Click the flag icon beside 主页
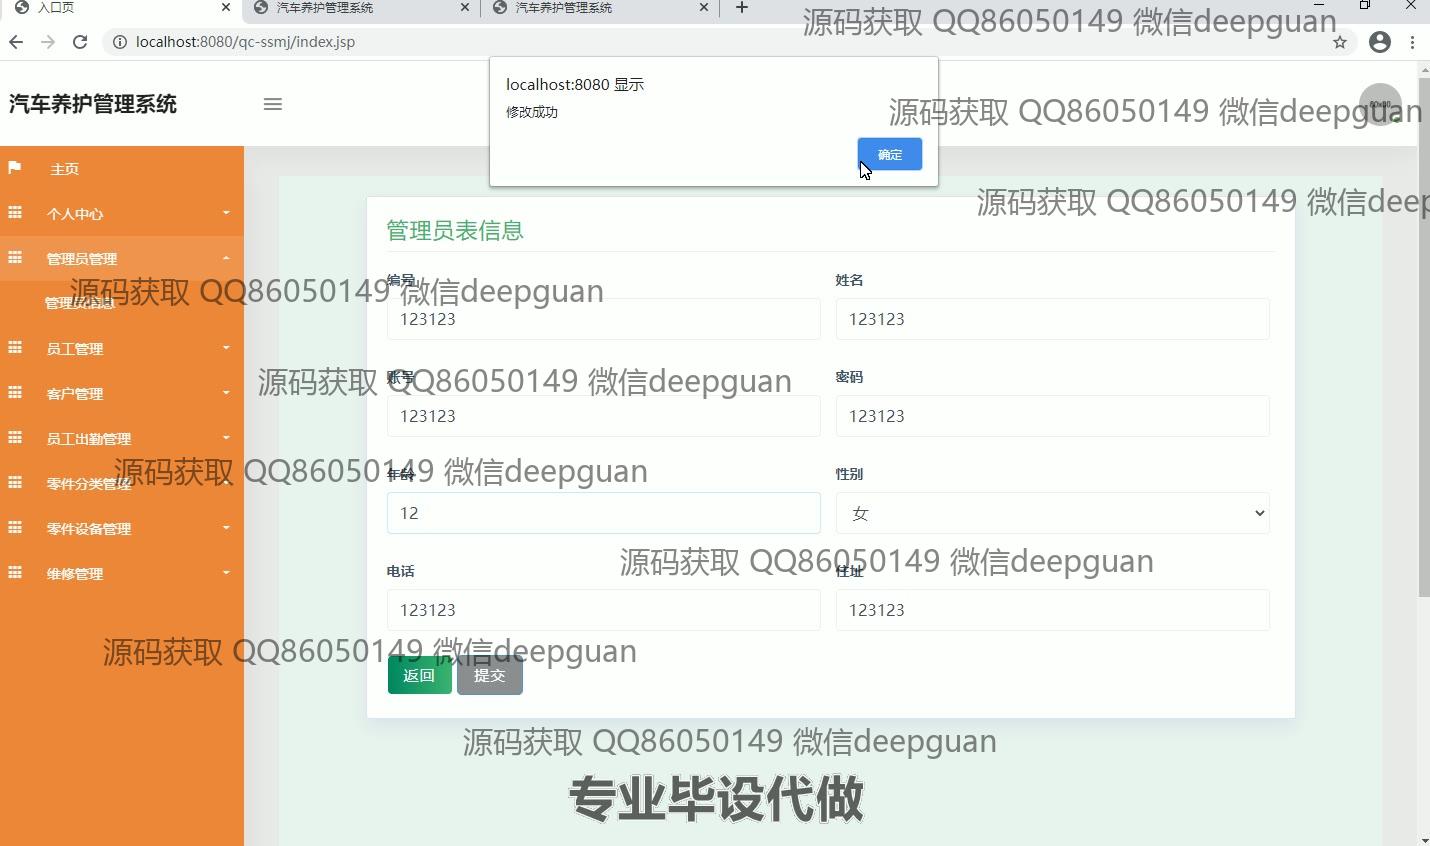1430x846 pixels. [x=15, y=168]
